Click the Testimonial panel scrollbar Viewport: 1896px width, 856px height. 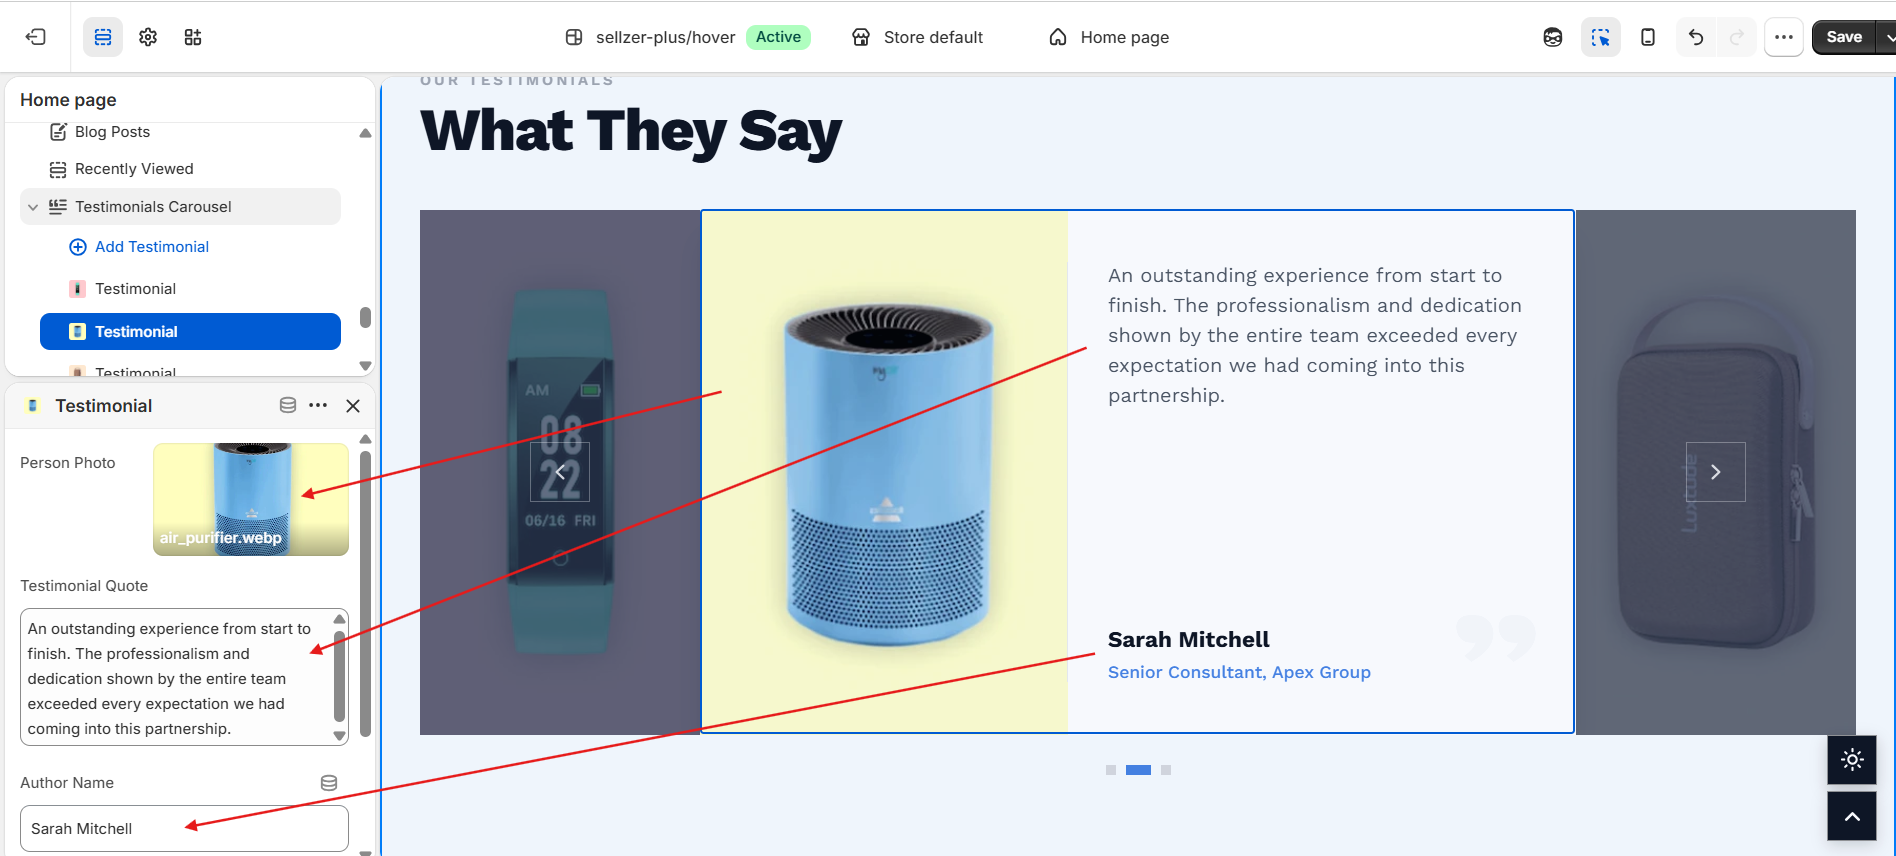click(x=365, y=594)
